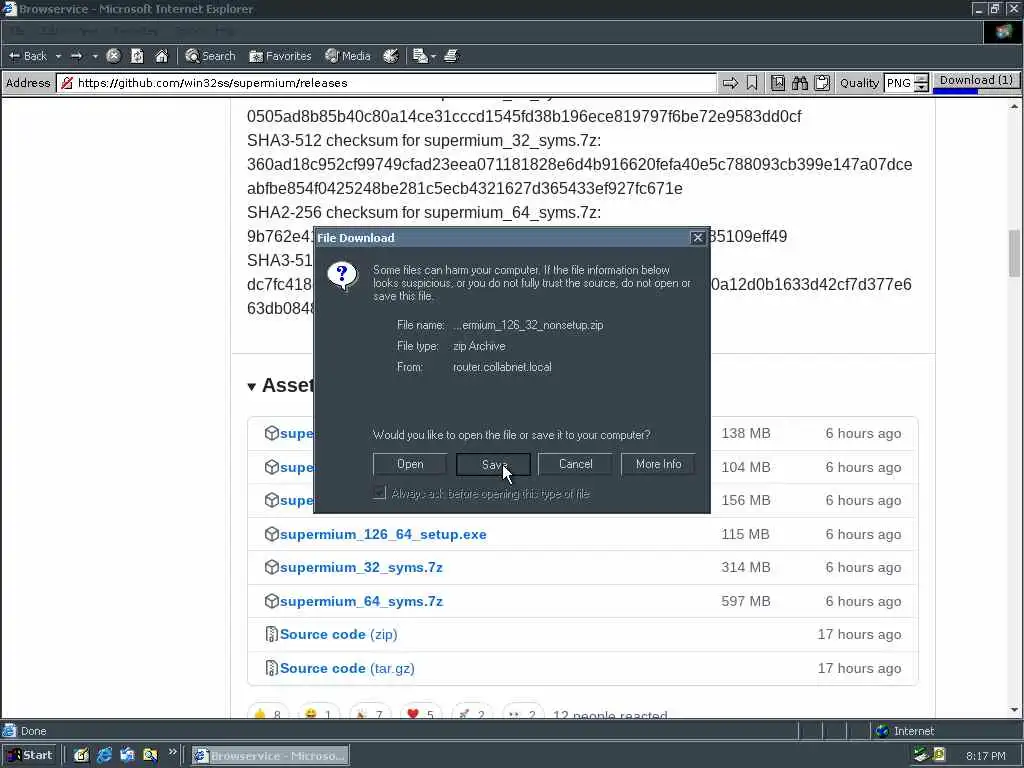Expand the Edit icon dropdown arrow
Image resolution: width=1024 pixels, height=768 pixels.
click(433, 56)
